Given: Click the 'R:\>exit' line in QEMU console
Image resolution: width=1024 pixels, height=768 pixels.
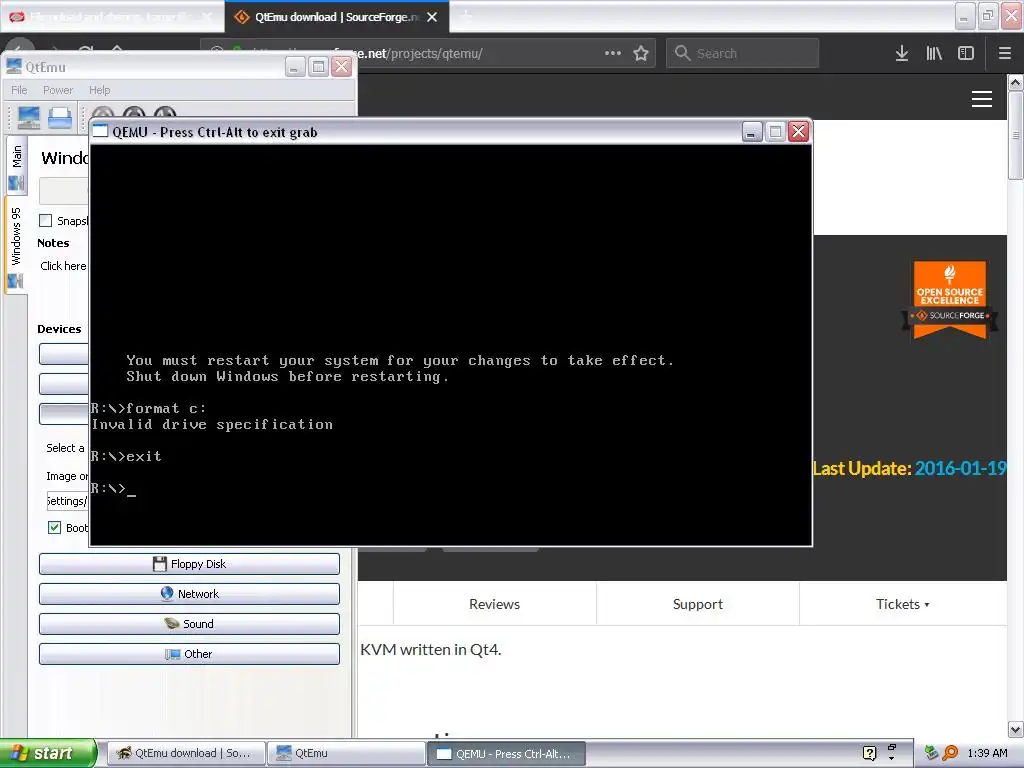Looking at the screenshot, I should tap(126, 456).
